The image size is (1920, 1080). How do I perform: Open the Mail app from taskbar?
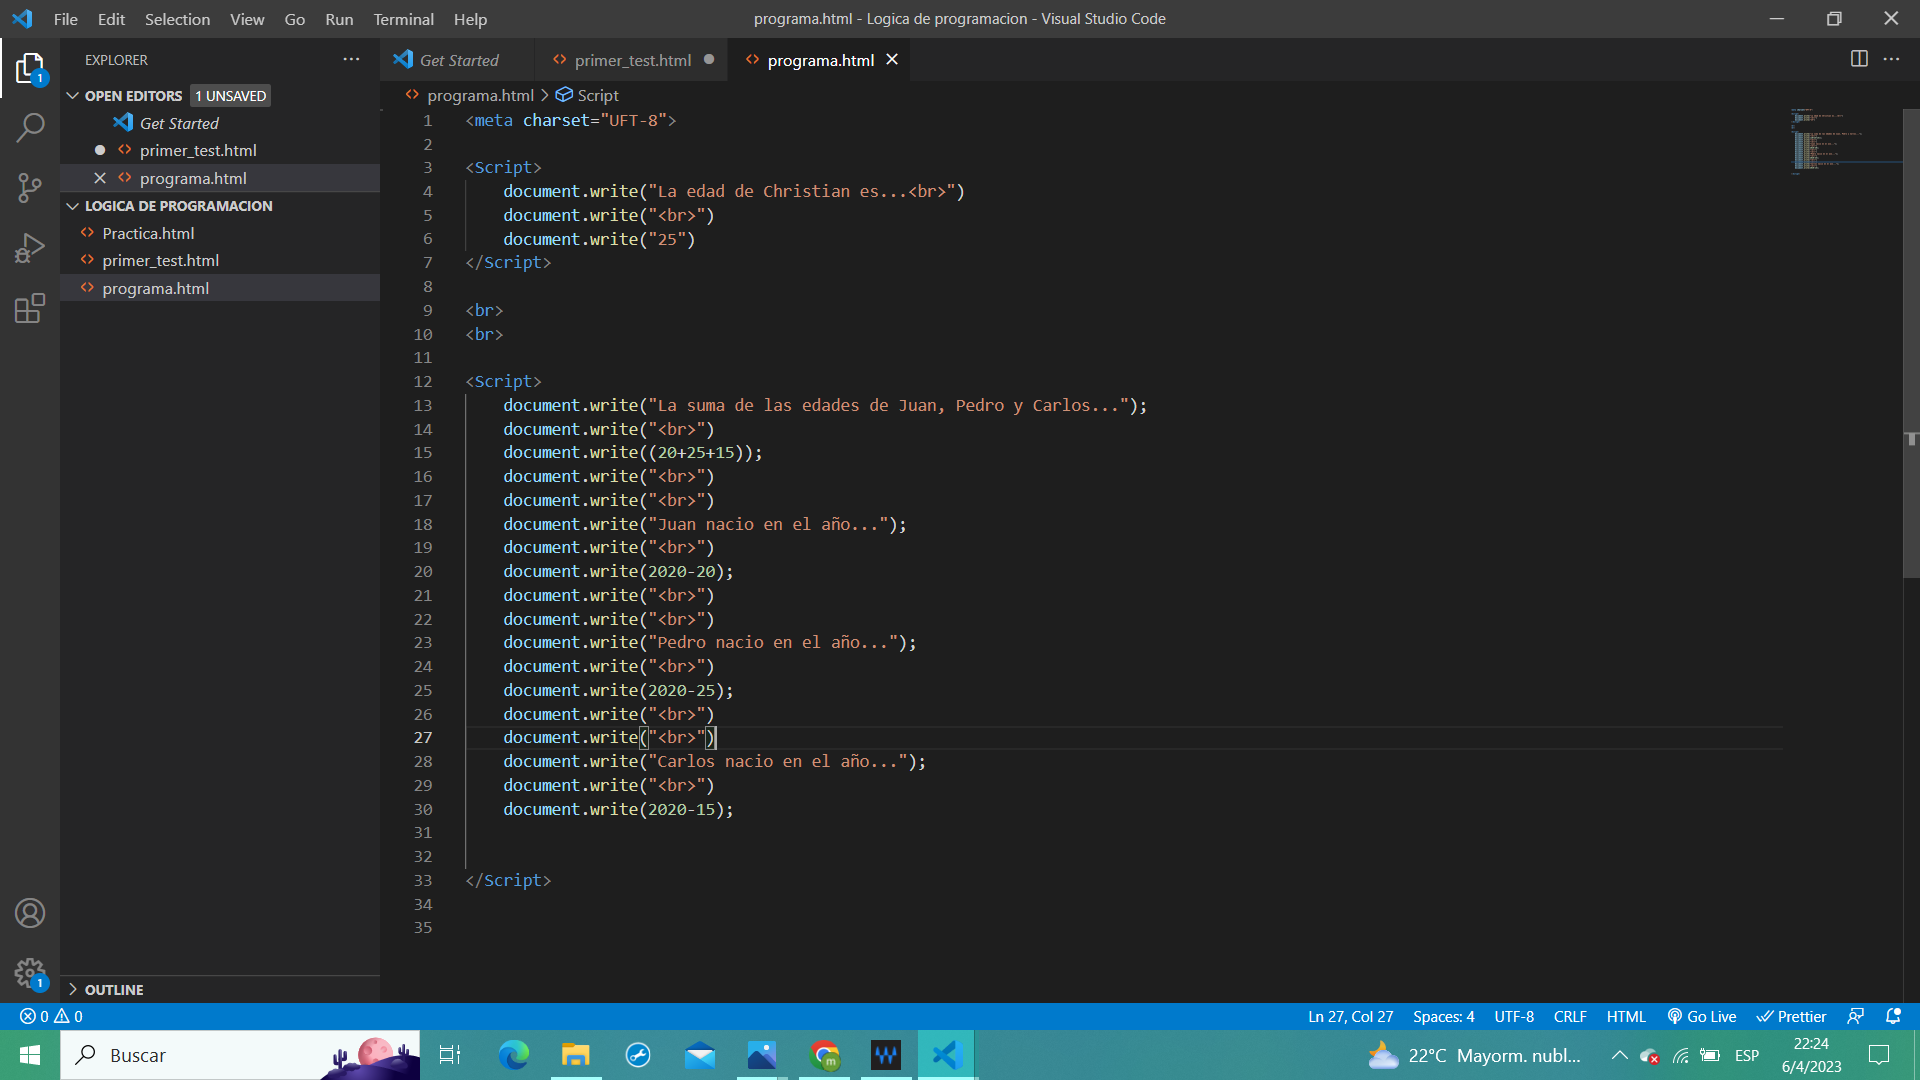tap(700, 1055)
